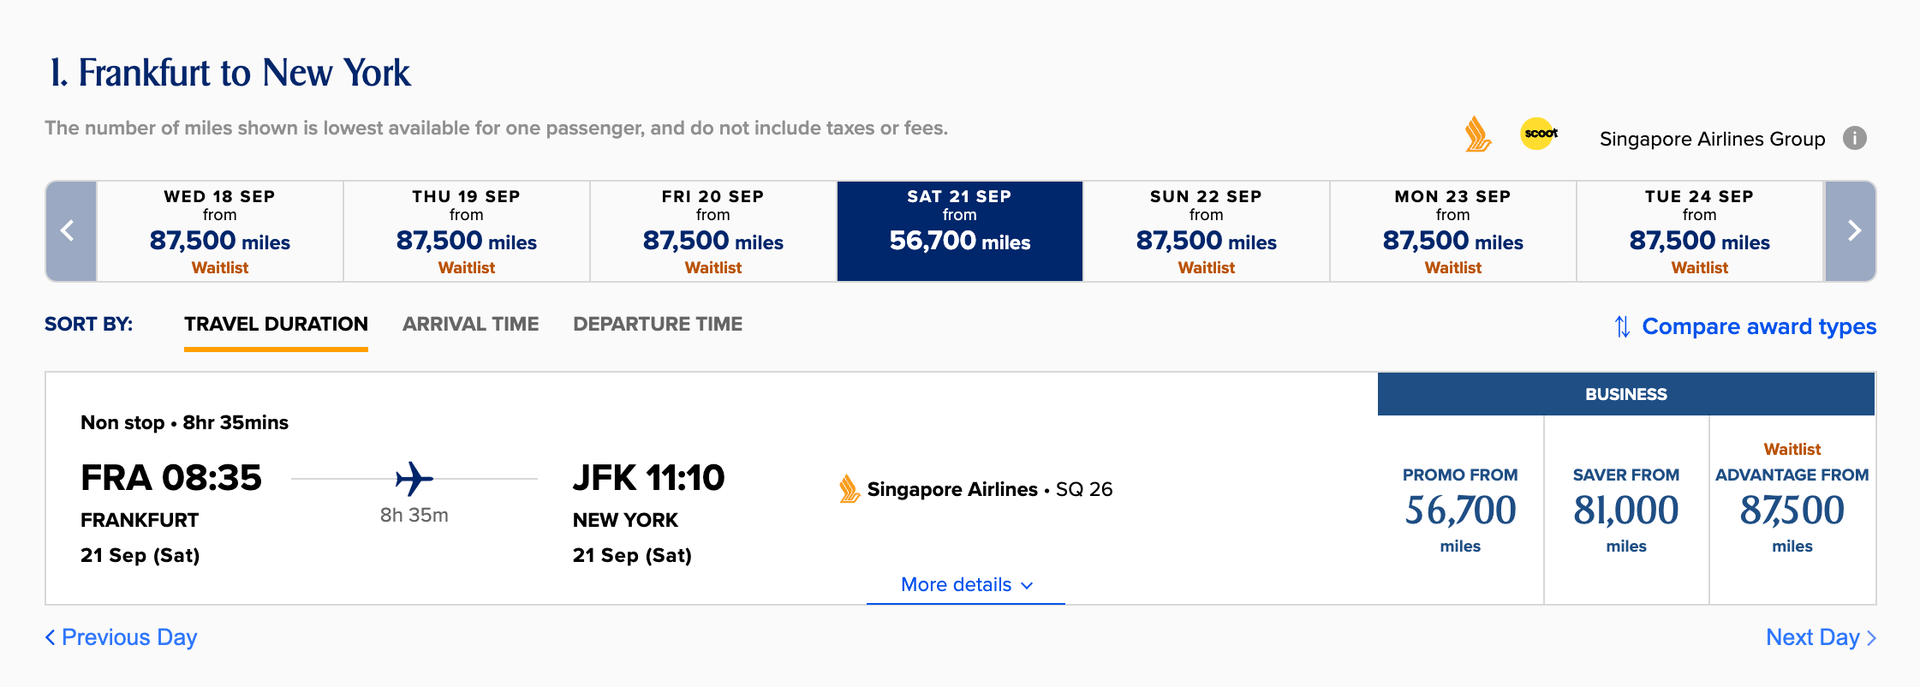Open the Compare award types link
Viewport: 1920px width, 687px height.
(1757, 326)
